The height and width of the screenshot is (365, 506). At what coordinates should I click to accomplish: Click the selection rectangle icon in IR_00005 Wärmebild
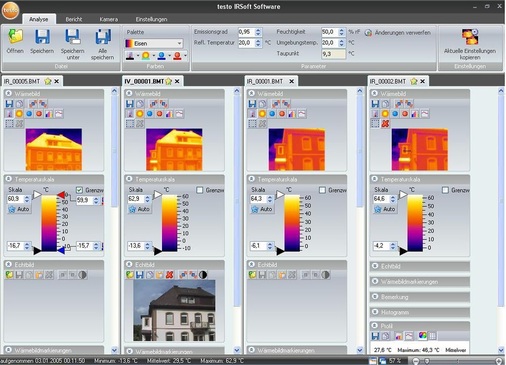(9, 124)
